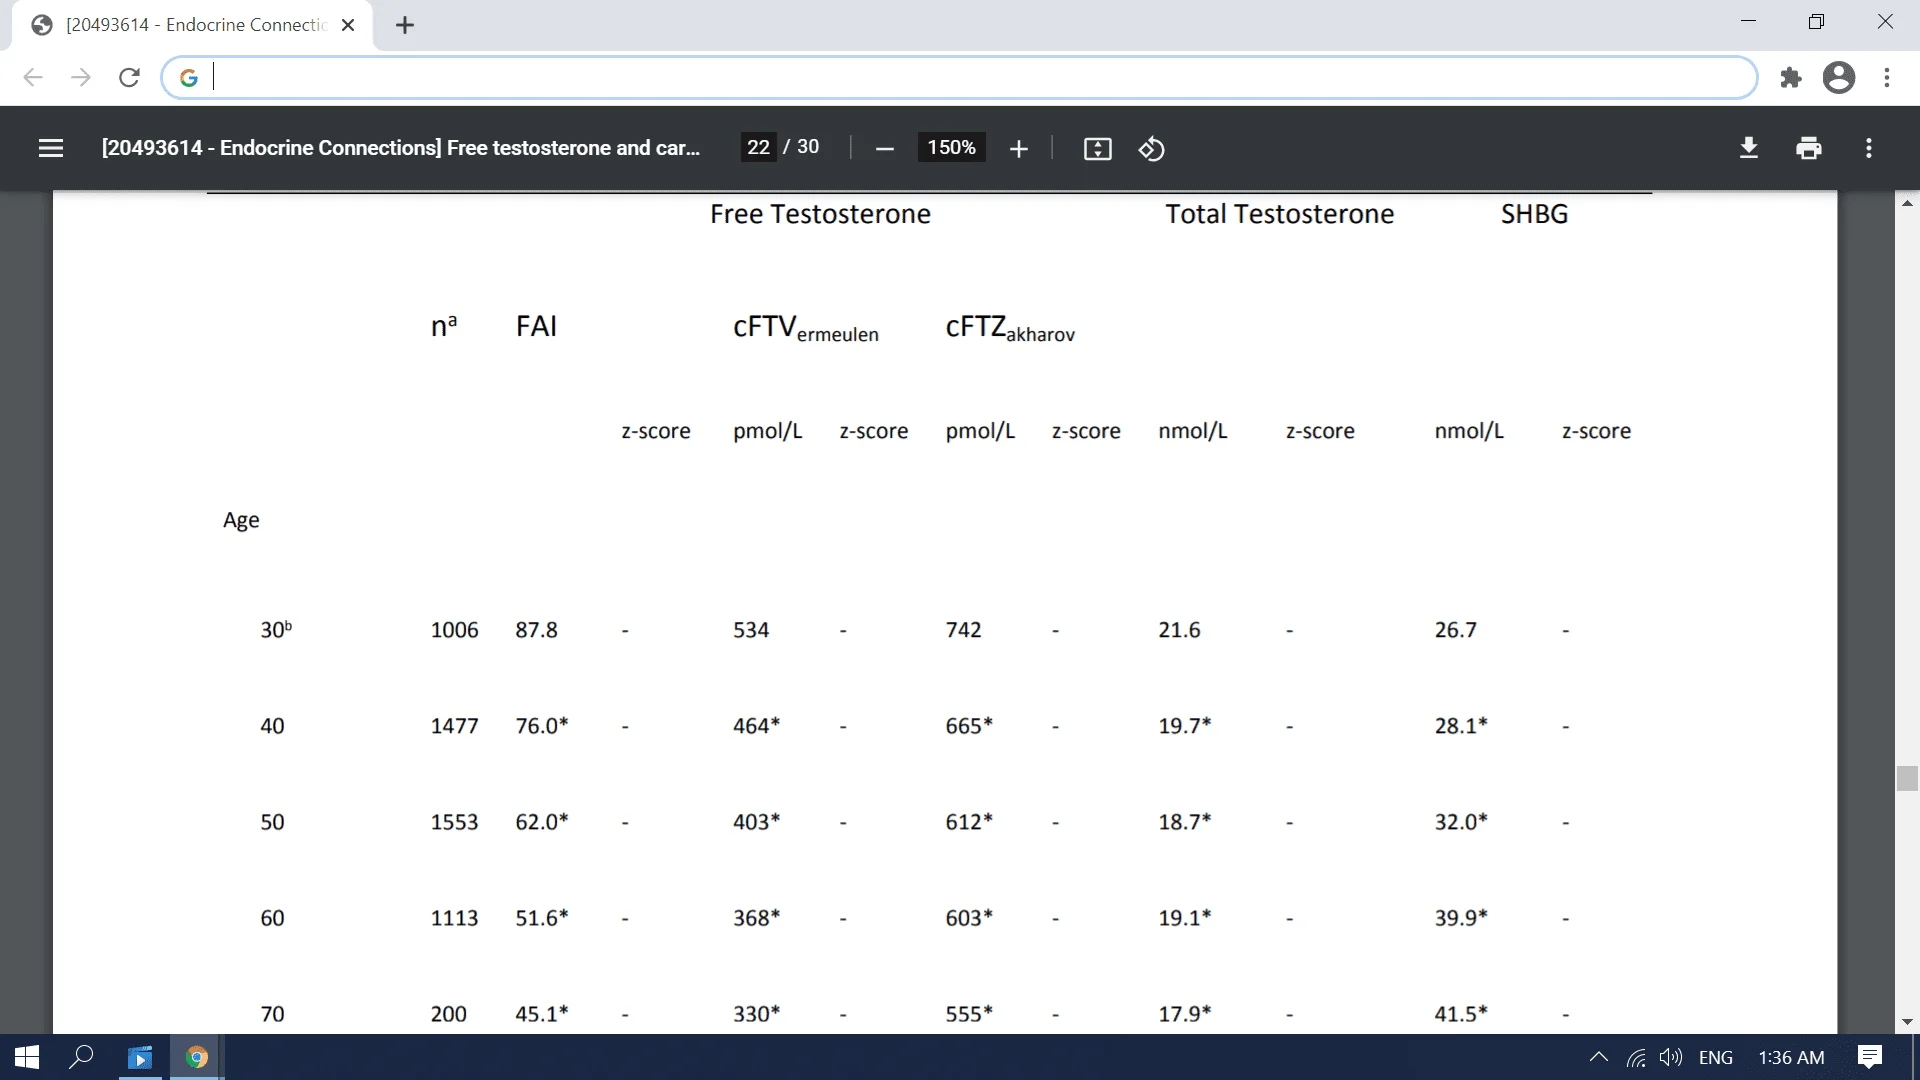Open the Windows notification center
Screen dimensions: 1920x1080
pyautogui.click(x=1869, y=1057)
